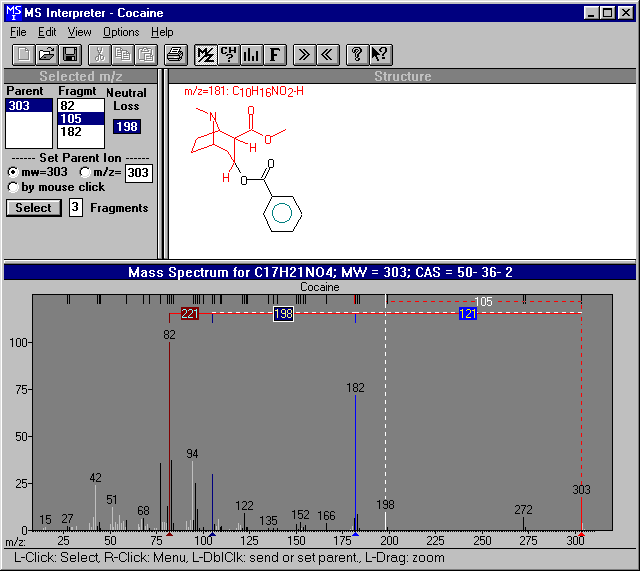Click the Structure panel header

(402, 76)
